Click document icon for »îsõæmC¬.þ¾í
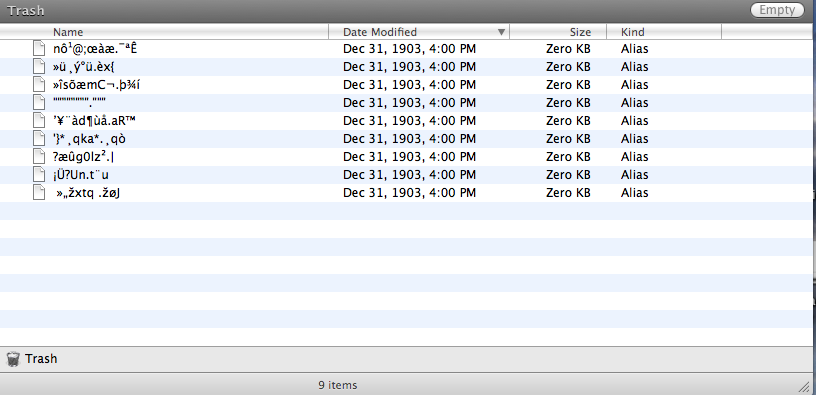Screen dimensions: 816x395 tap(39, 84)
